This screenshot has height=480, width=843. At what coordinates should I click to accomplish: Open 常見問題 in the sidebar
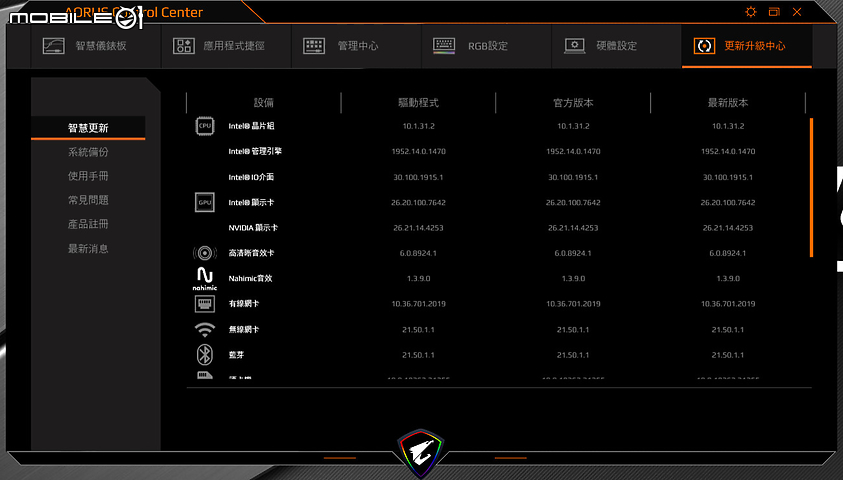click(88, 200)
